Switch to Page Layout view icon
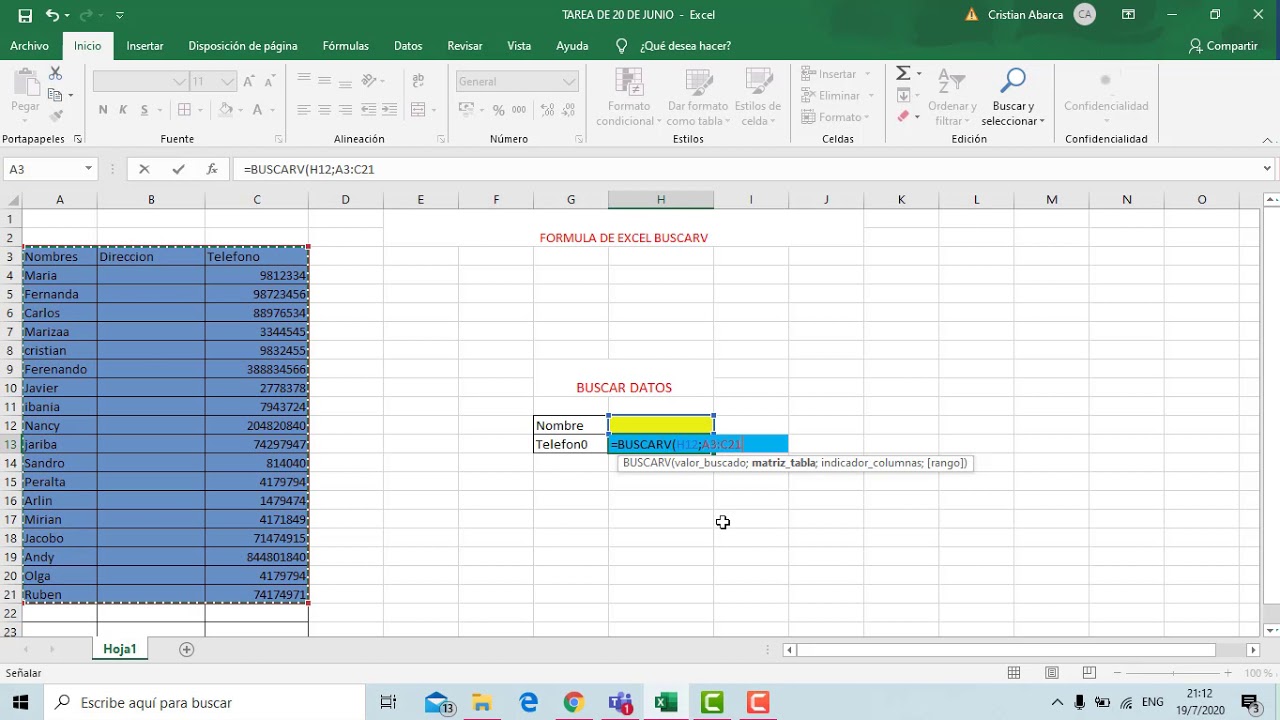Screen dimensions: 1280x720 click(1052, 673)
